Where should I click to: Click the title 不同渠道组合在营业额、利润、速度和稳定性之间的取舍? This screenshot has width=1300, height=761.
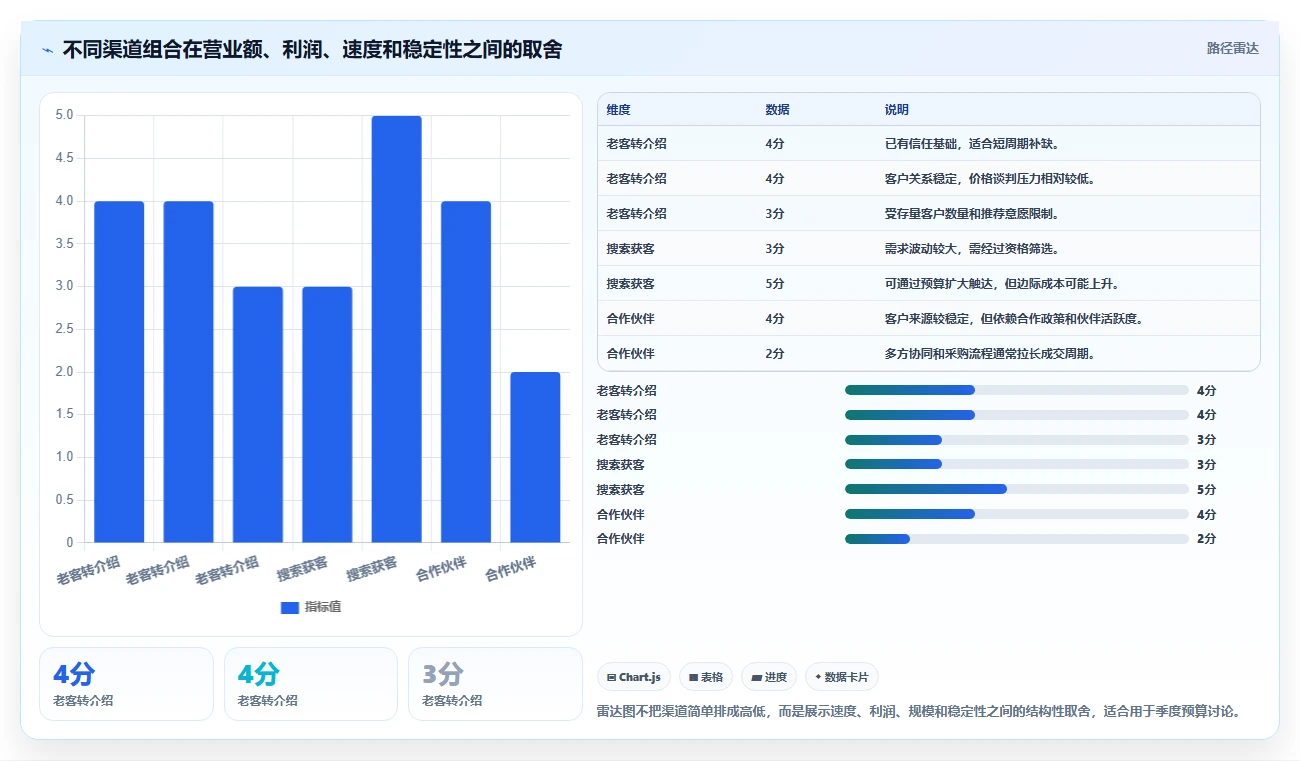coord(312,49)
